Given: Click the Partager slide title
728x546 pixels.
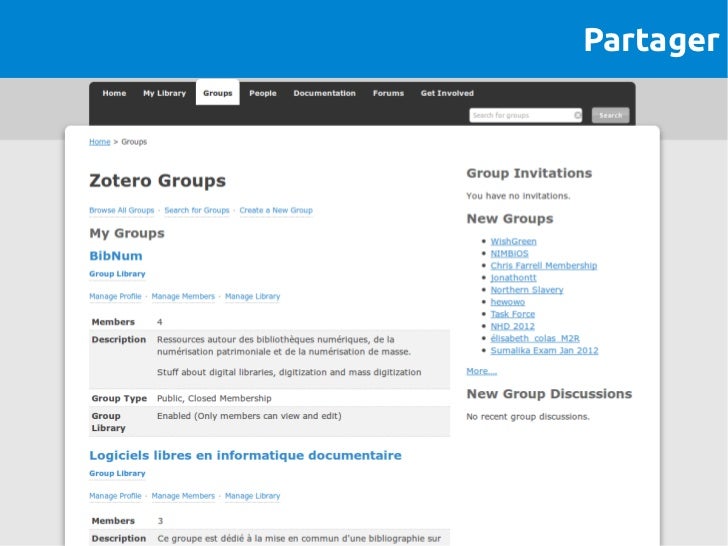Looking at the screenshot, I should 651,41.
